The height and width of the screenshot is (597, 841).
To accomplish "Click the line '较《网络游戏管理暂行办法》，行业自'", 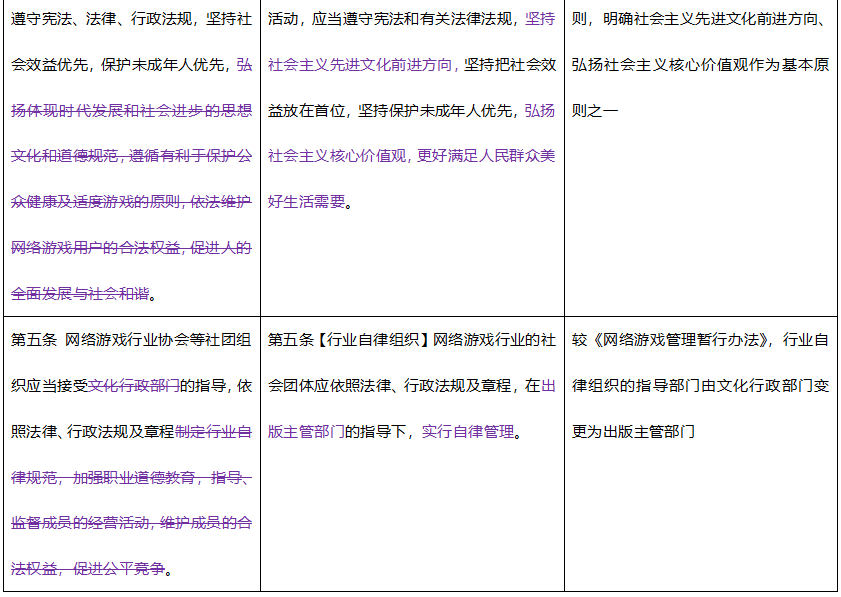I will (x=700, y=340).
